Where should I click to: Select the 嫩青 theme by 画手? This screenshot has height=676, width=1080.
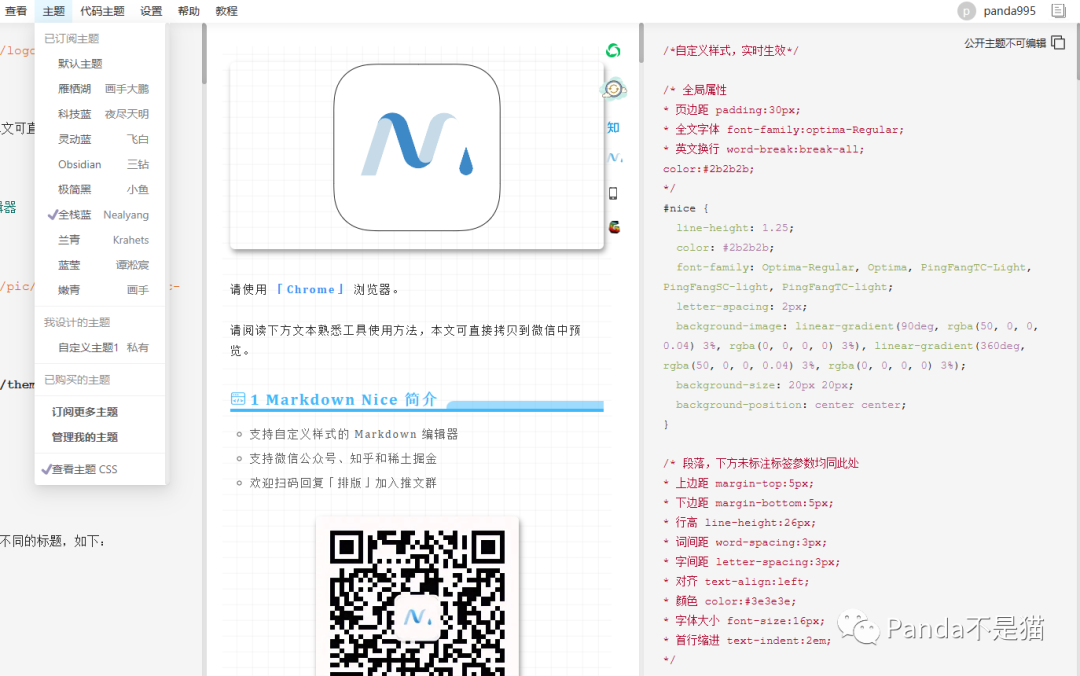coord(101,290)
